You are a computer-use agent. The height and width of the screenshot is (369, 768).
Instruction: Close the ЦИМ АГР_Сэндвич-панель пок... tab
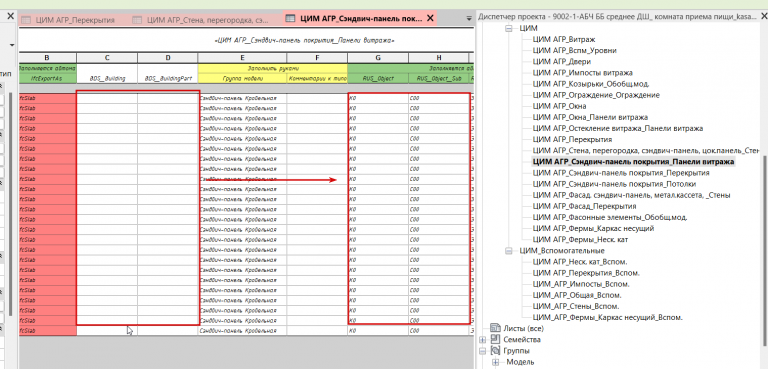431,19
